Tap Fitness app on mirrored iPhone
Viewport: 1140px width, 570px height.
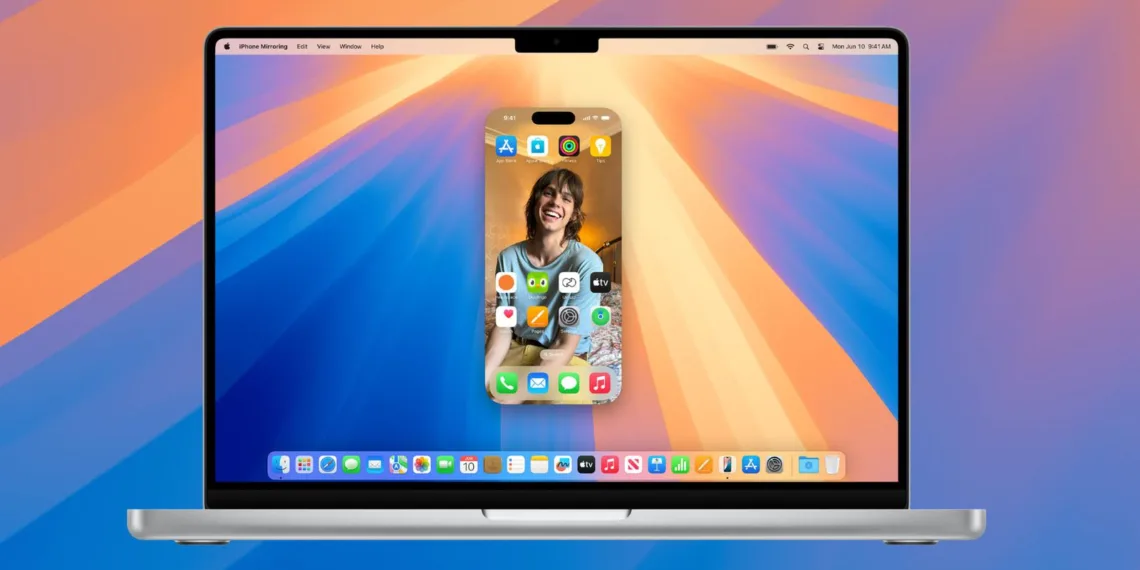point(569,146)
